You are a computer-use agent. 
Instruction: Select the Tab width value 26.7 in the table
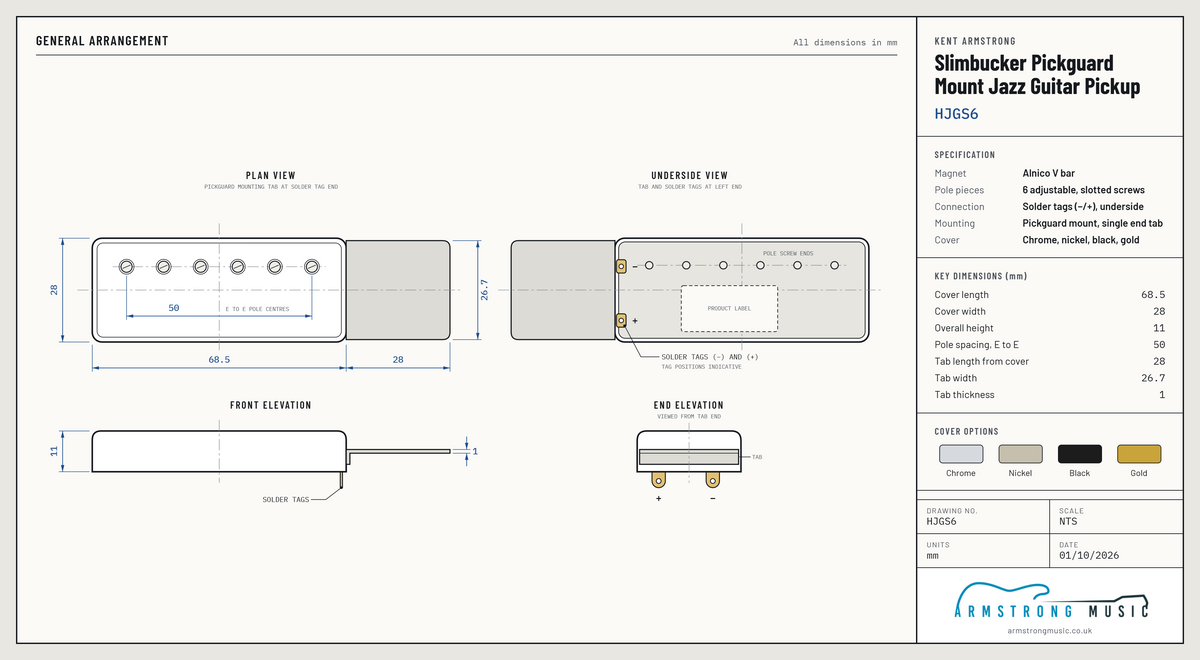pyautogui.click(x=1153, y=378)
